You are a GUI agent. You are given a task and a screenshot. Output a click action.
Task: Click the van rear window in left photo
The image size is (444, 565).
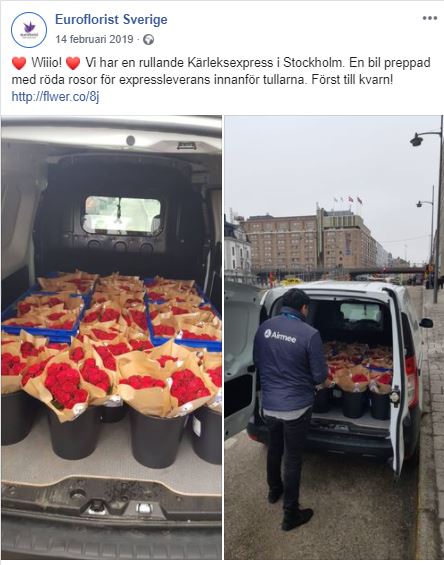(x=121, y=215)
